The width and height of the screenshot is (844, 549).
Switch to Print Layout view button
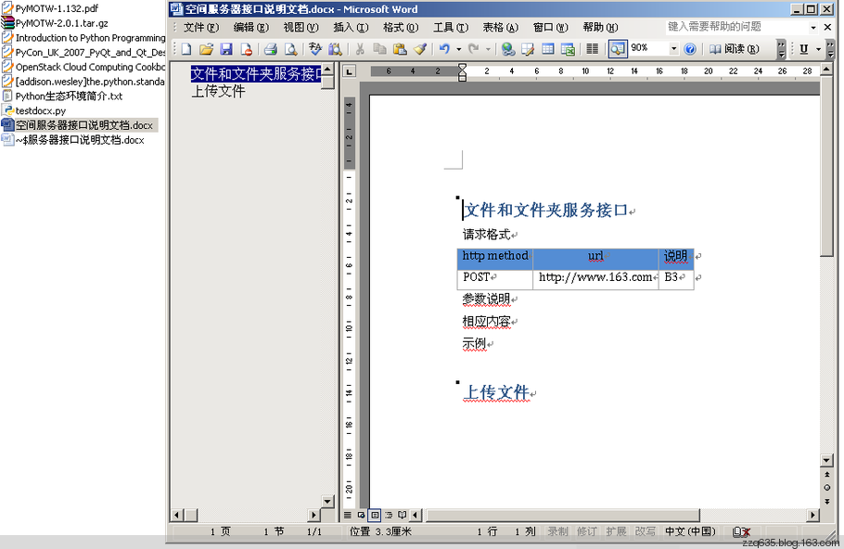click(x=375, y=515)
